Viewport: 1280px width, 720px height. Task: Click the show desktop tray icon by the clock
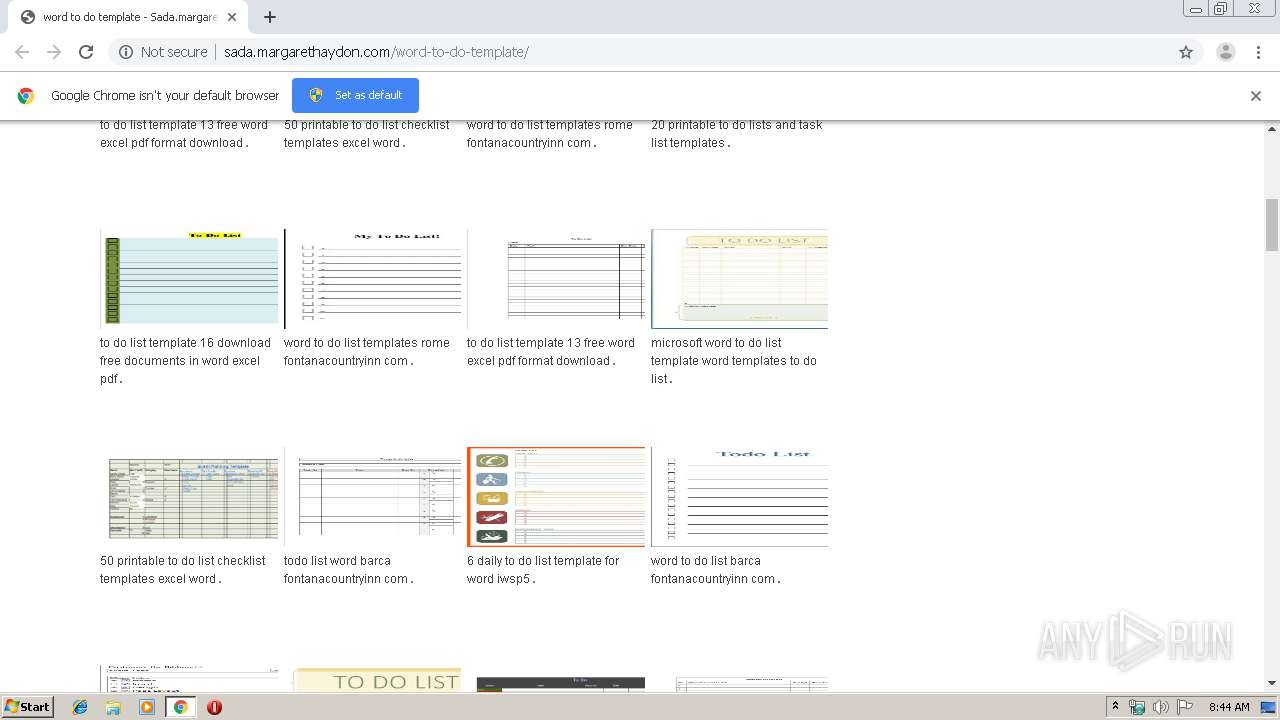[x=1269, y=707]
